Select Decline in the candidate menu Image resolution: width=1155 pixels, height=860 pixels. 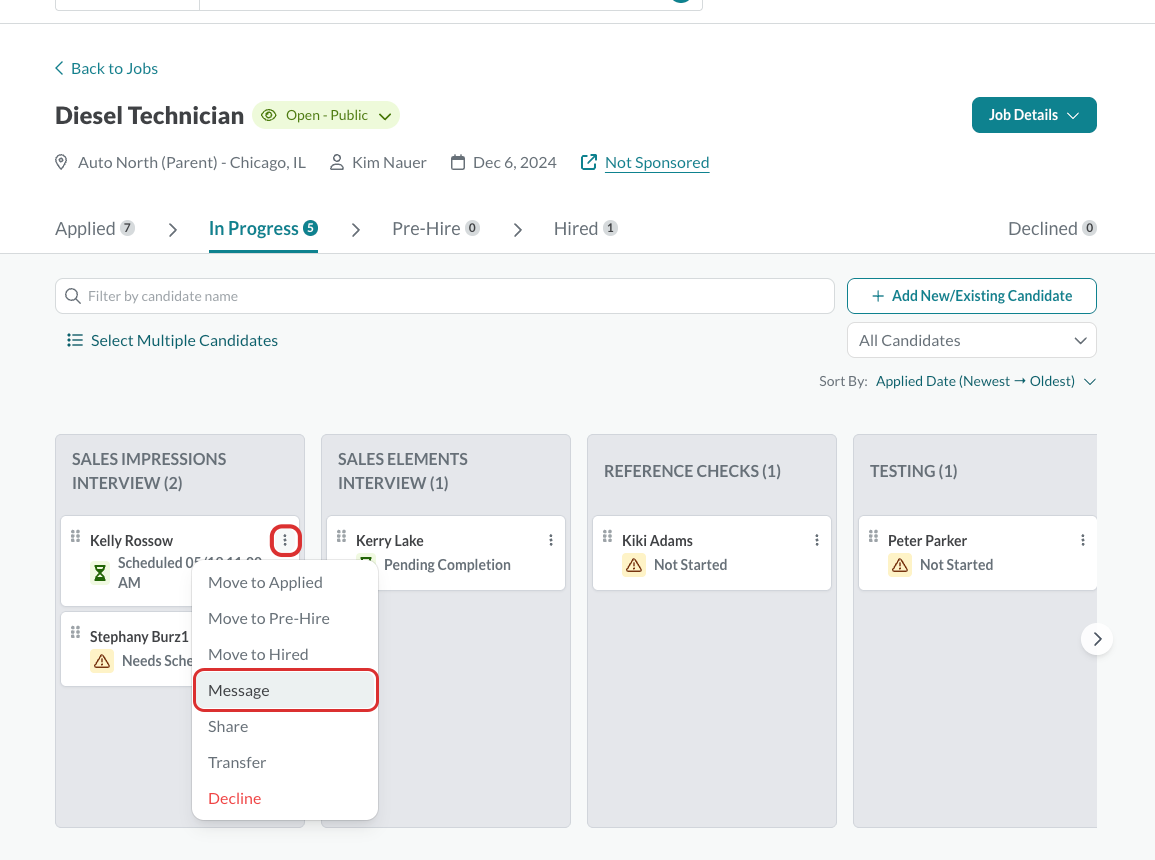pyautogui.click(x=285, y=799)
